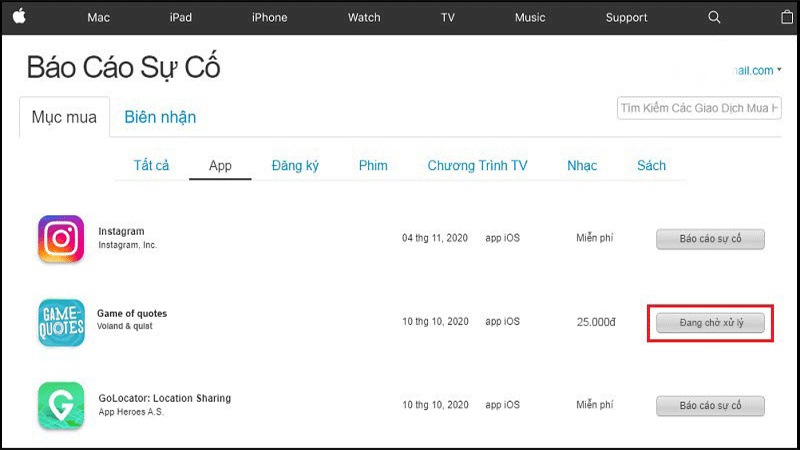This screenshot has width=800, height=450.
Task: Switch to the Biên nhận tab
Action: [160, 117]
